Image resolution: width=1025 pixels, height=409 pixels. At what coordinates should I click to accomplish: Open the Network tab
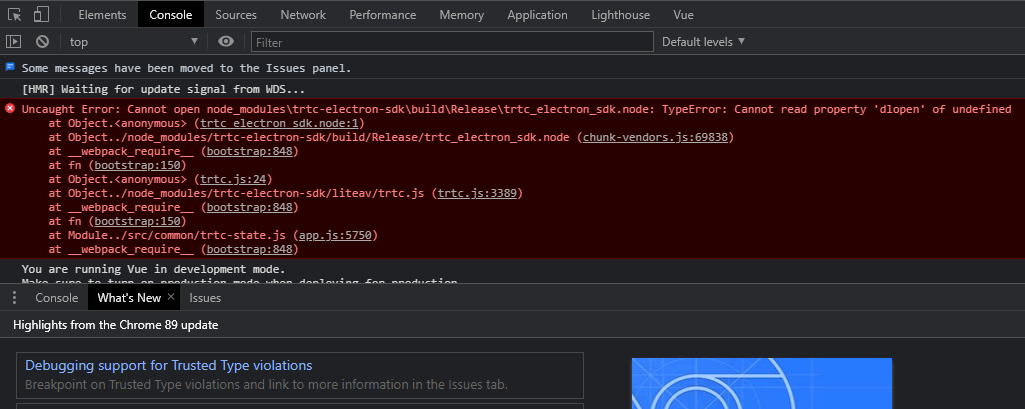(x=302, y=15)
